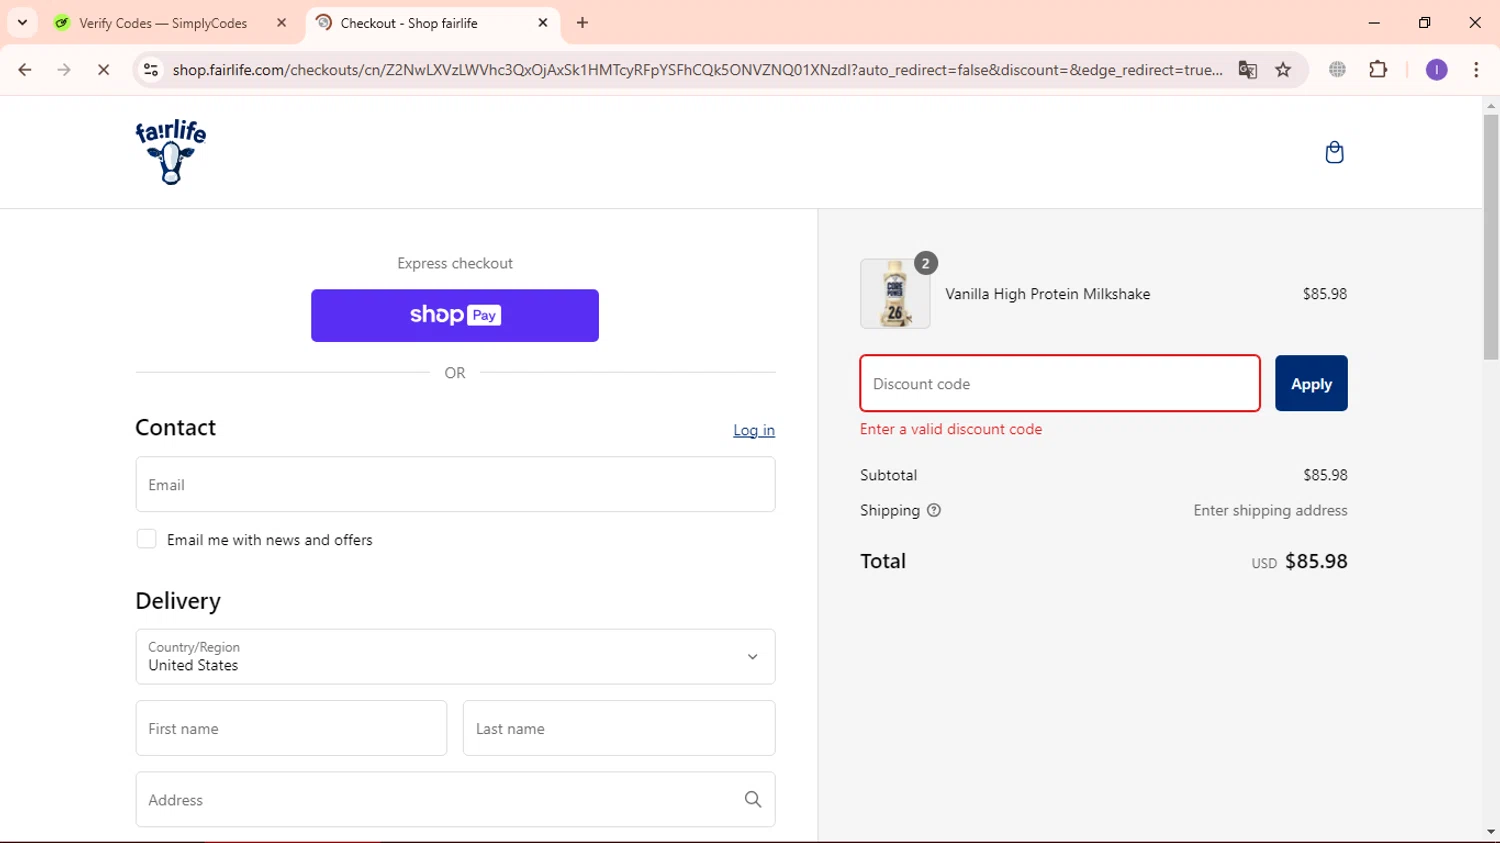1500x843 pixels.
Task: Click the page vertical scrollbar thumb
Action: 1491,237
